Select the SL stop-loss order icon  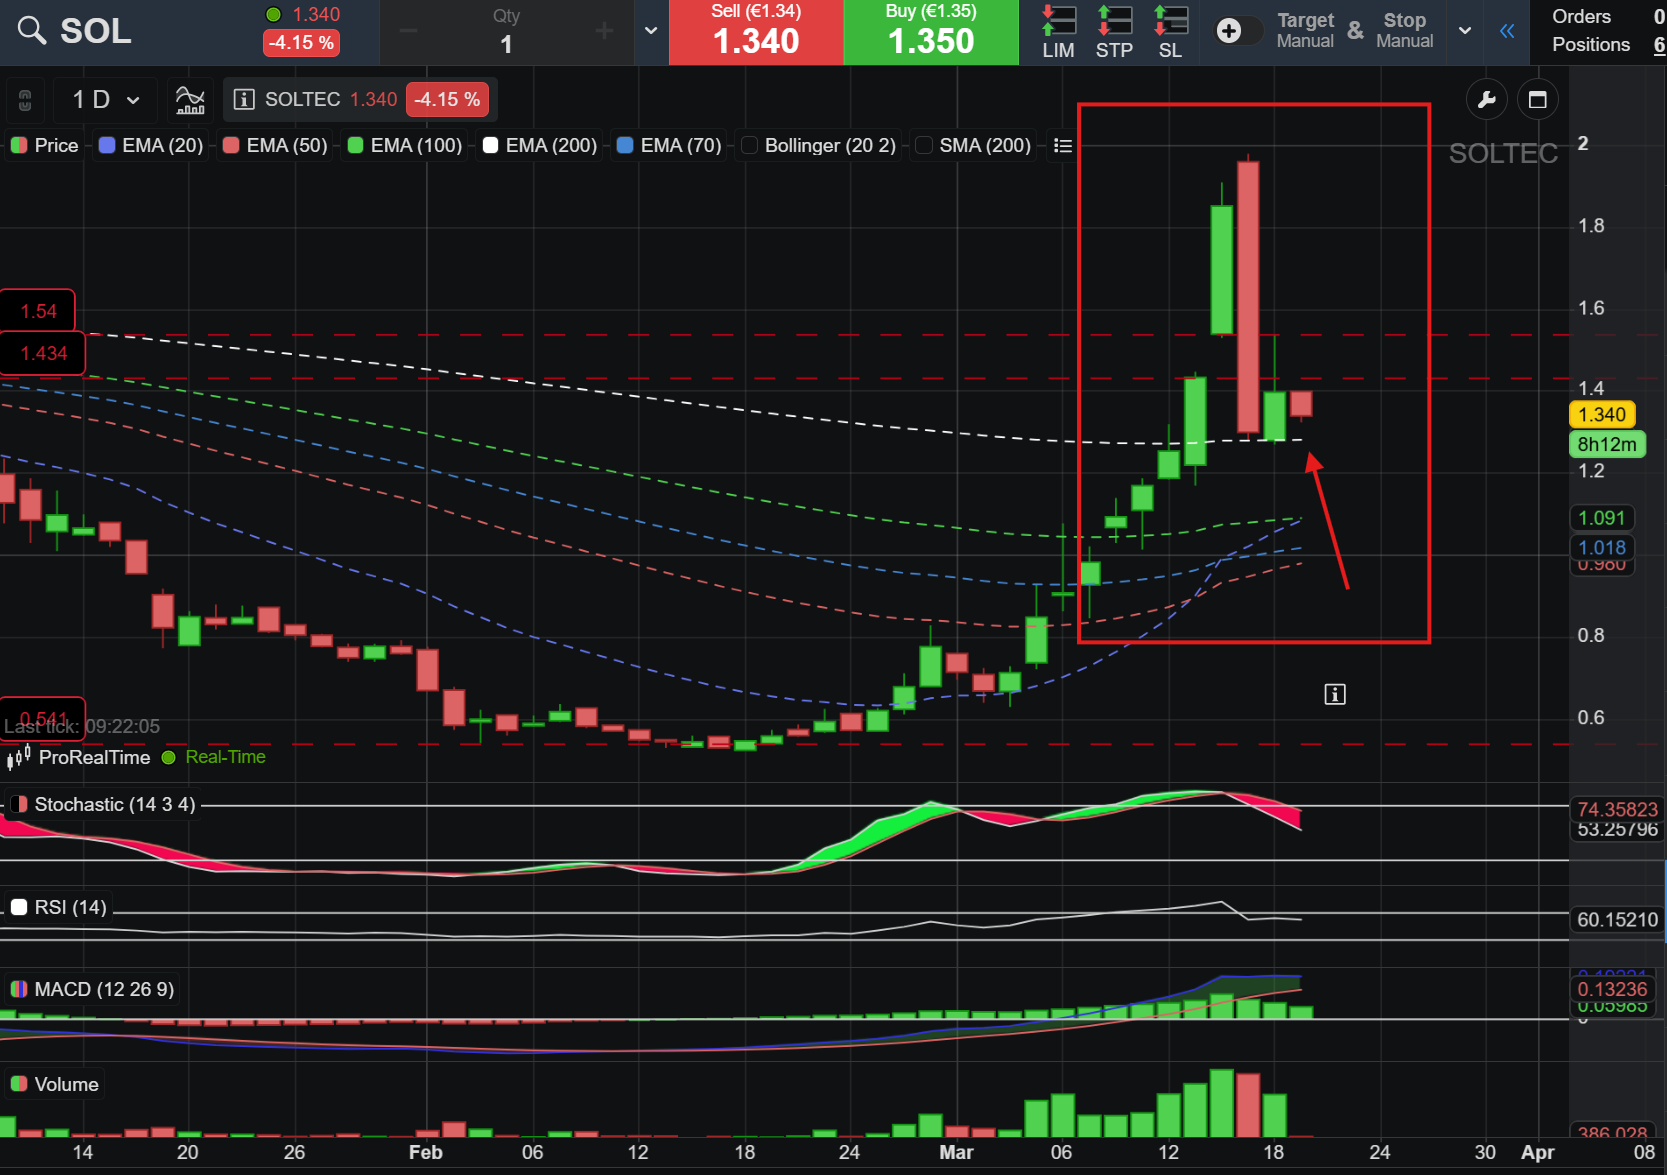pos(1170,32)
